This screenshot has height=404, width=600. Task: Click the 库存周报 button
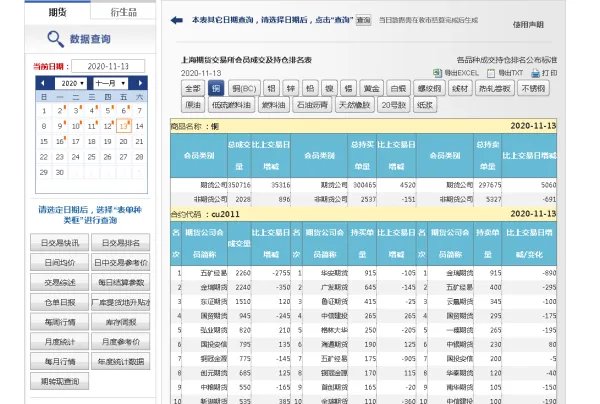pyautogui.click(x=121, y=322)
